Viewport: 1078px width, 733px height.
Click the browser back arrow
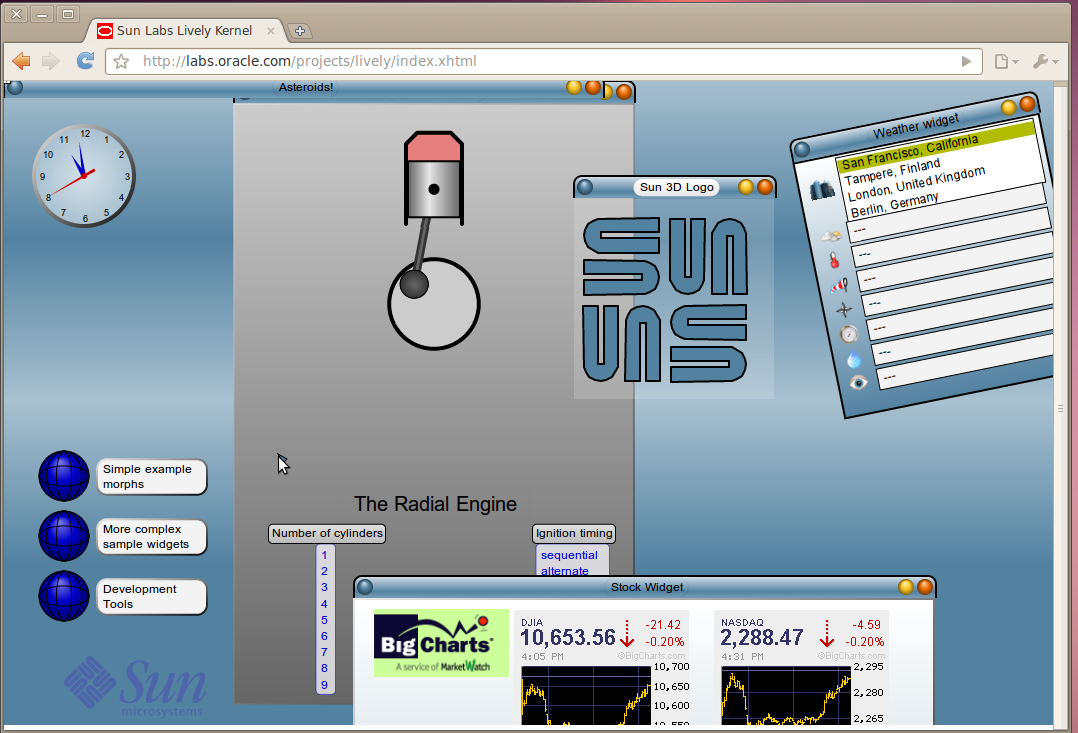pyautogui.click(x=21, y=61)
